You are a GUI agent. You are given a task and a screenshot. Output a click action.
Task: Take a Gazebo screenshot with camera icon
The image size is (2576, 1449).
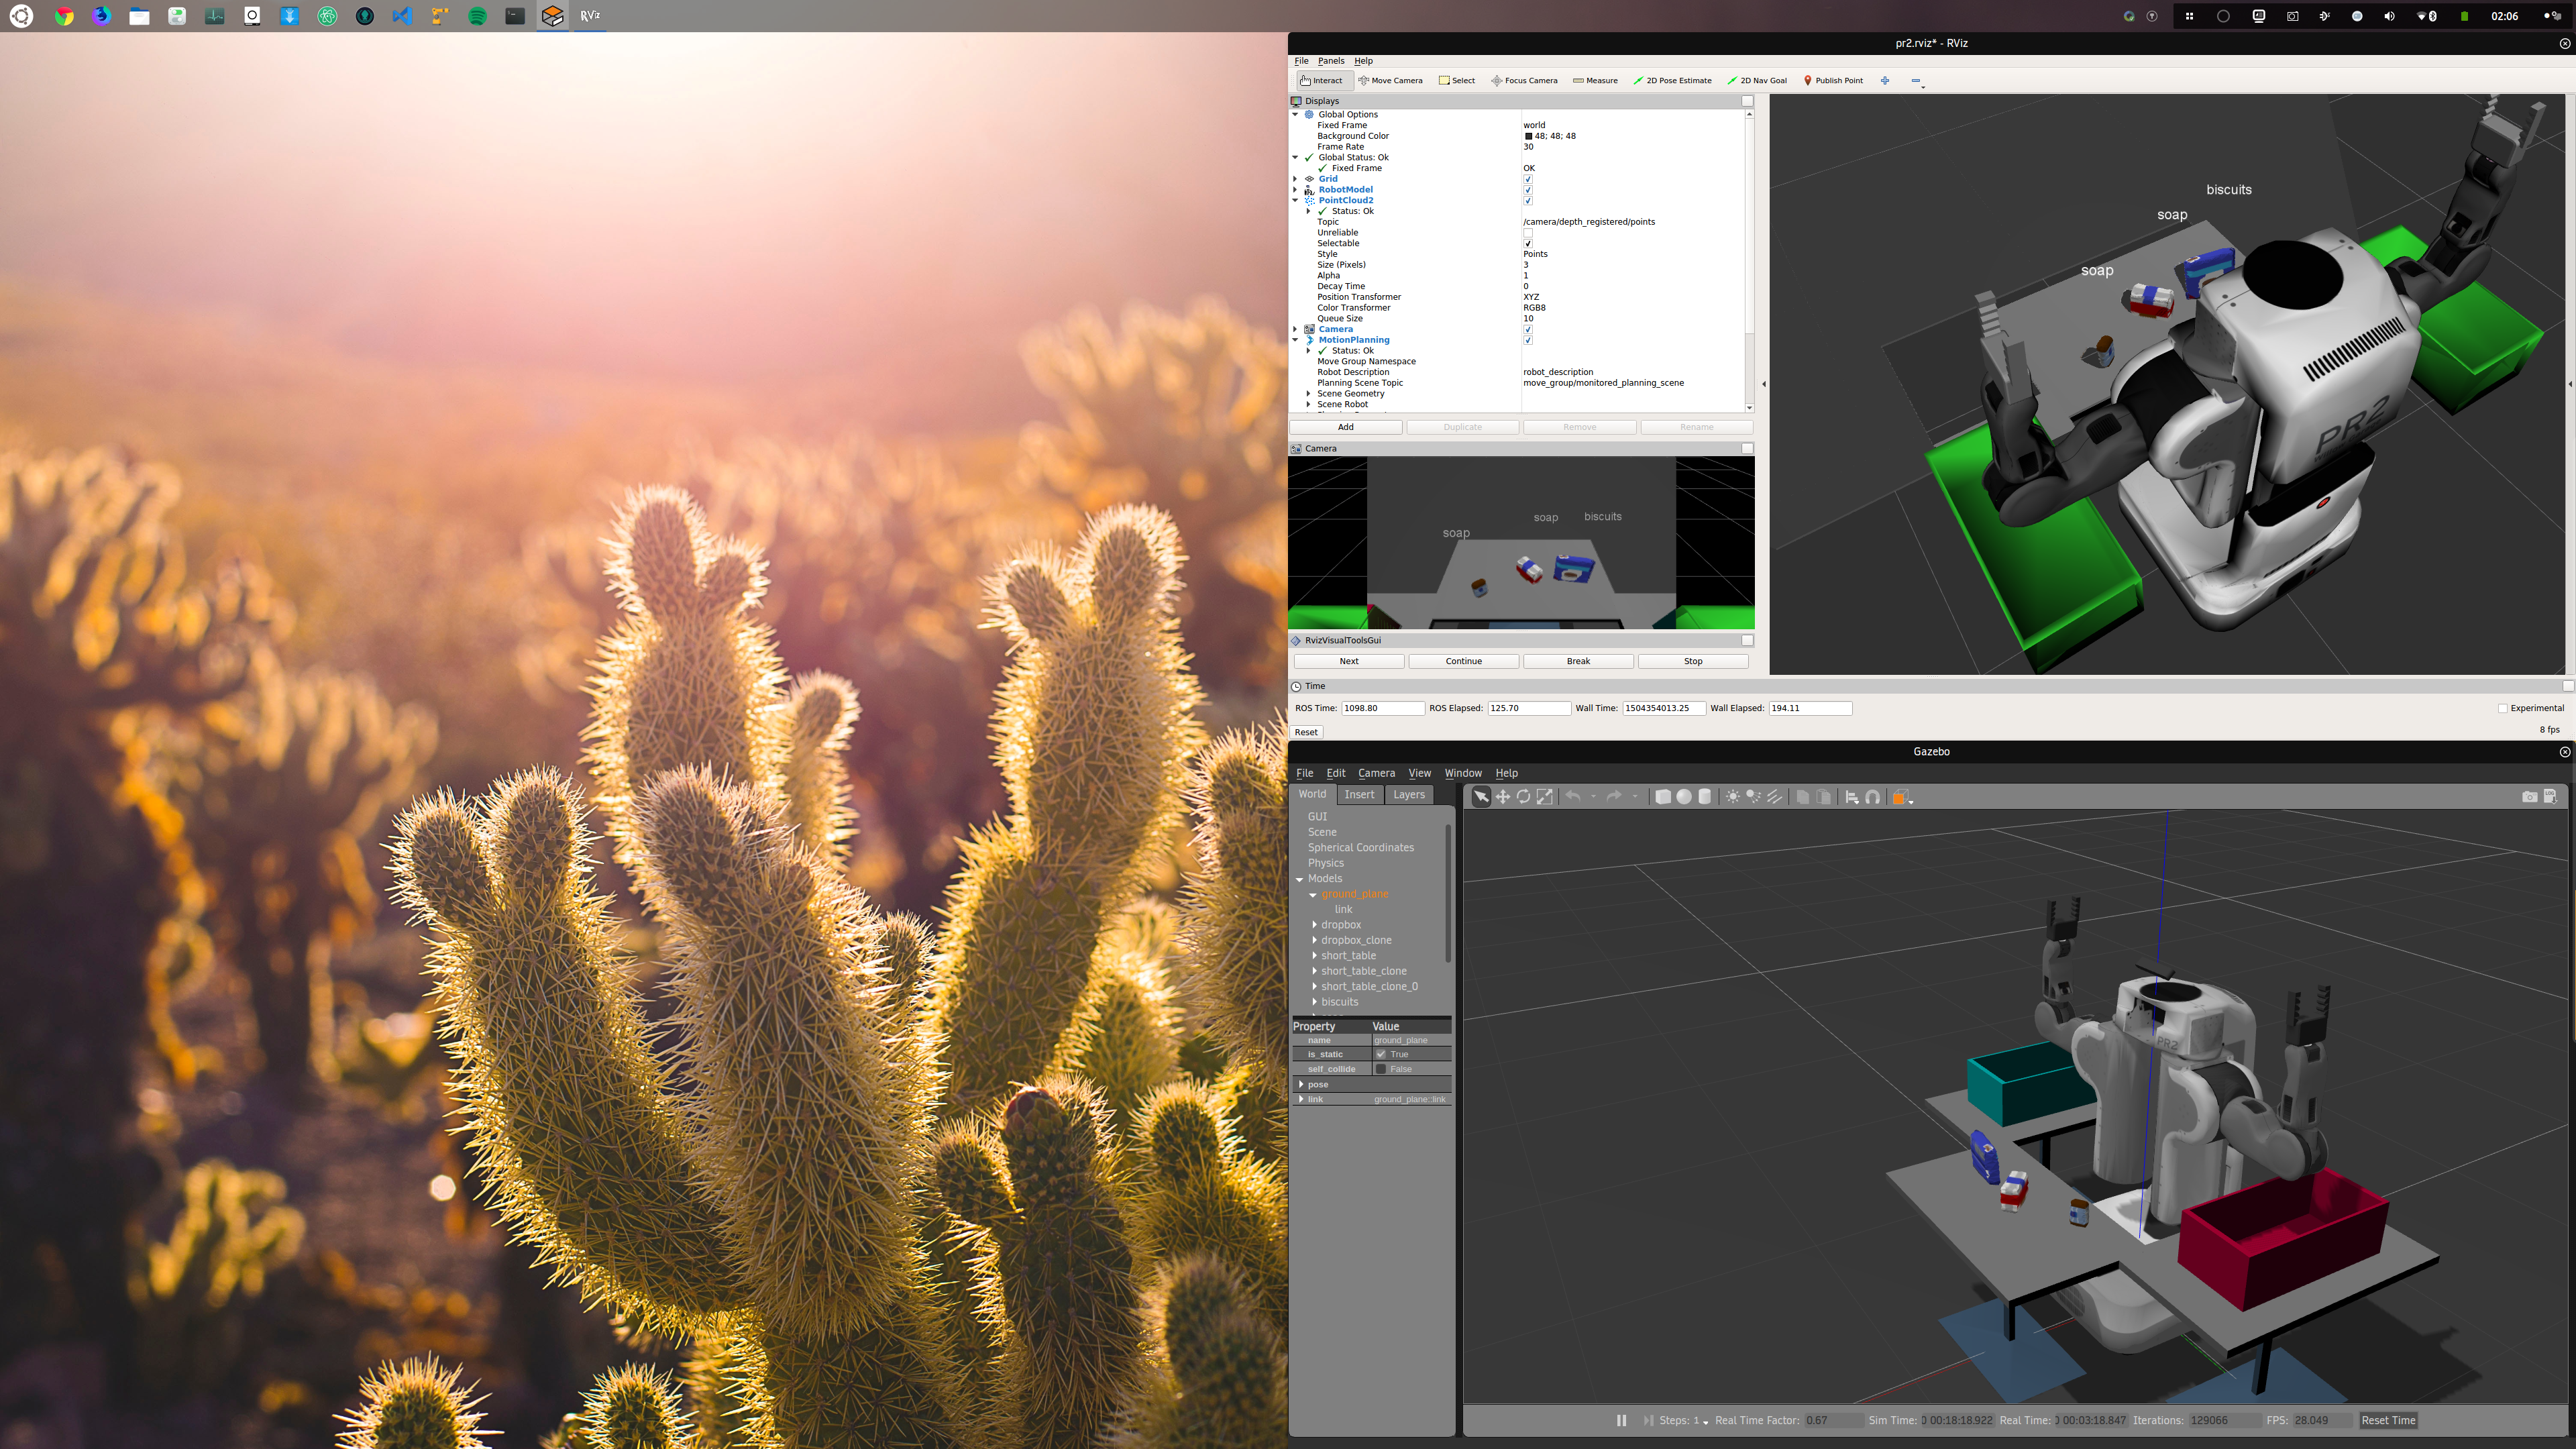coord(2529,797)
